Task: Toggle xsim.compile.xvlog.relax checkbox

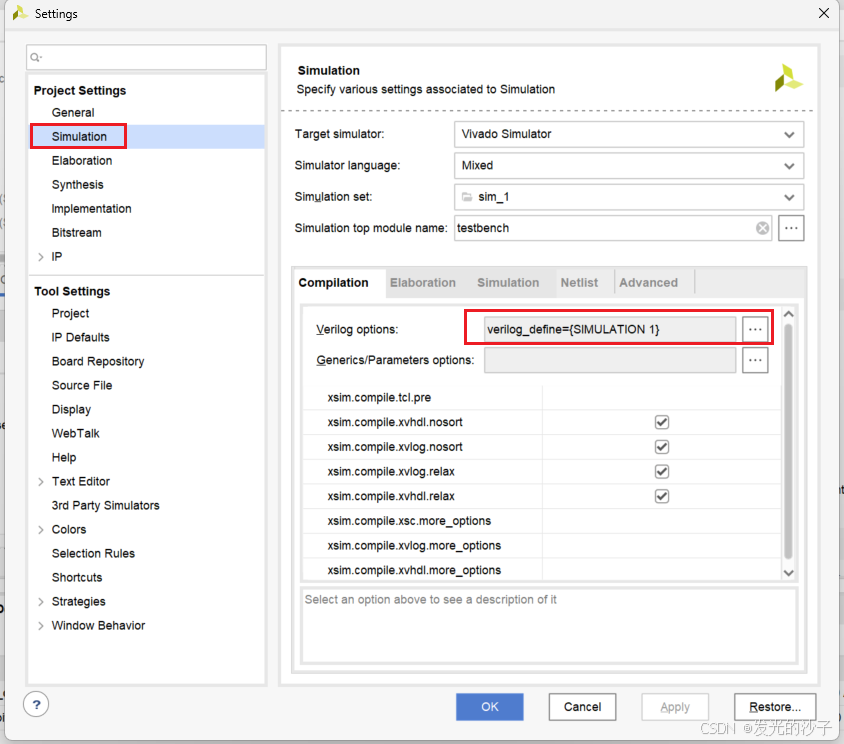Action: (662, 472)
